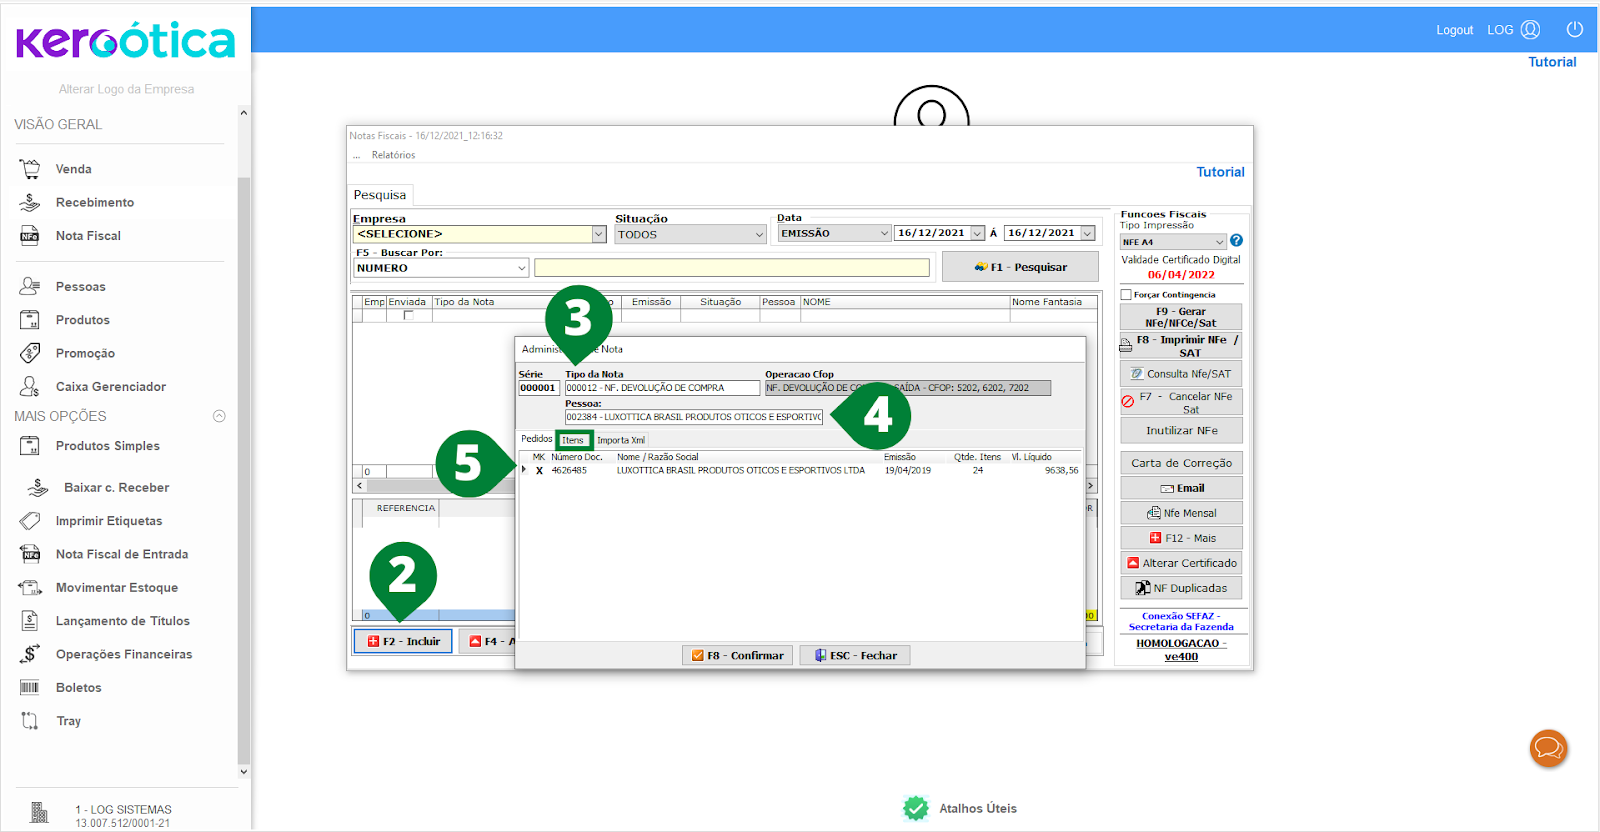Click Logout in the top bar
The width and height of the screenshot is (1600, 832).
point(1455,30)
